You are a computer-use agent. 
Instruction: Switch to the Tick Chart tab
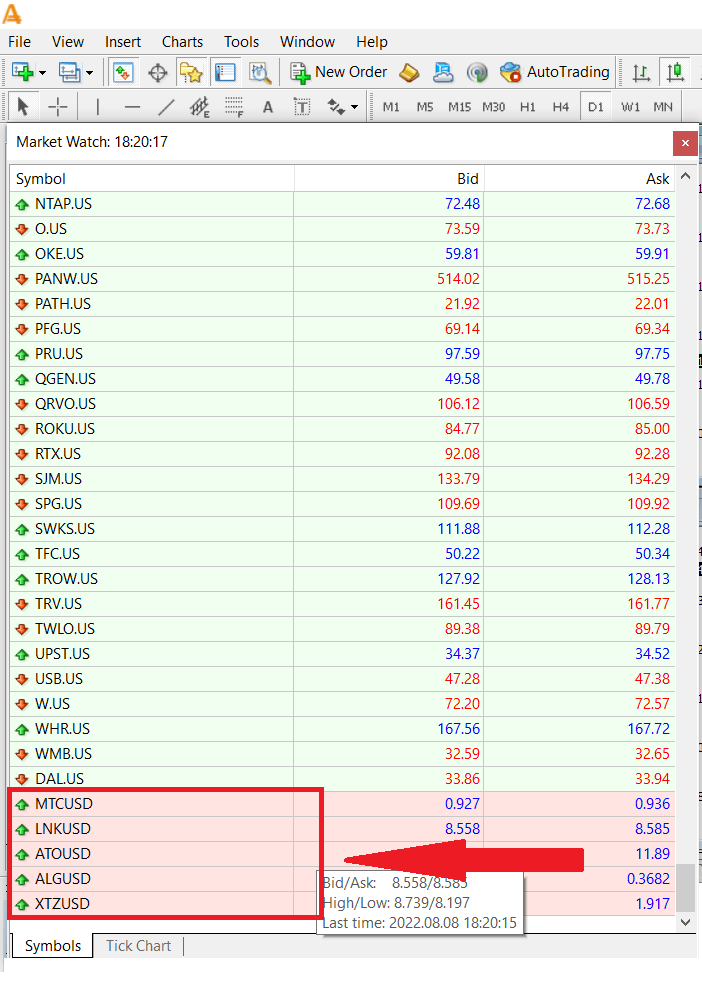(x=138, y=946)
